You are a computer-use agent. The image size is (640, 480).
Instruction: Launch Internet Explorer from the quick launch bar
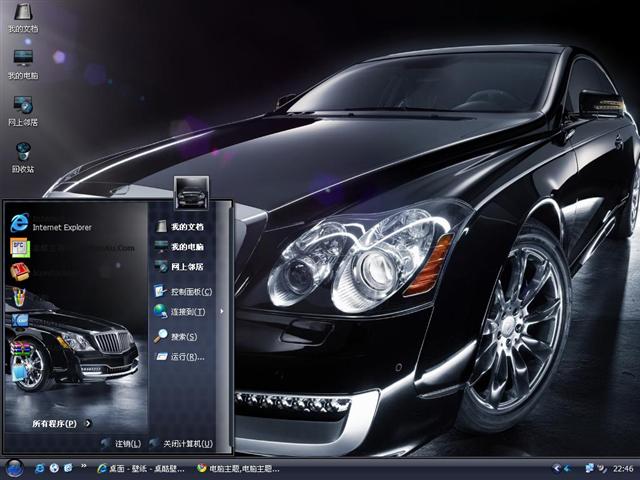tap(40, 468)
